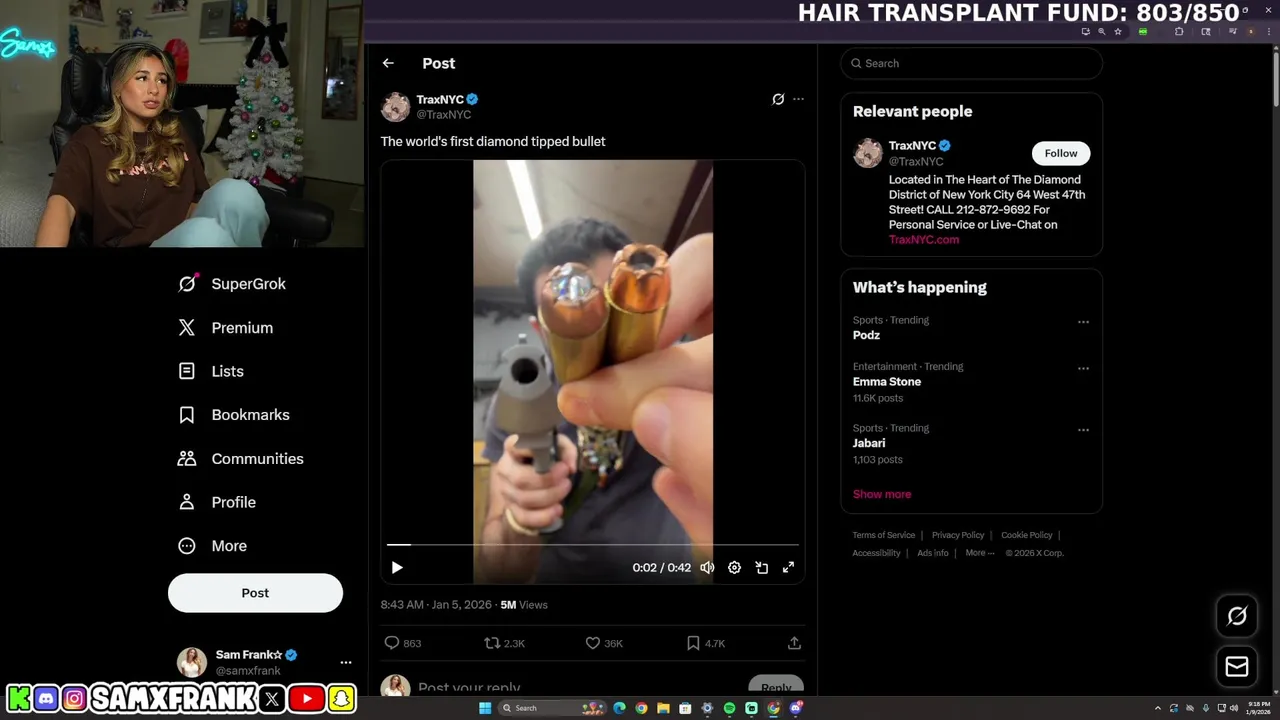Open Lists in the sidebar
The width and height of the screenshot is (1280, 720).
point(211,371)
